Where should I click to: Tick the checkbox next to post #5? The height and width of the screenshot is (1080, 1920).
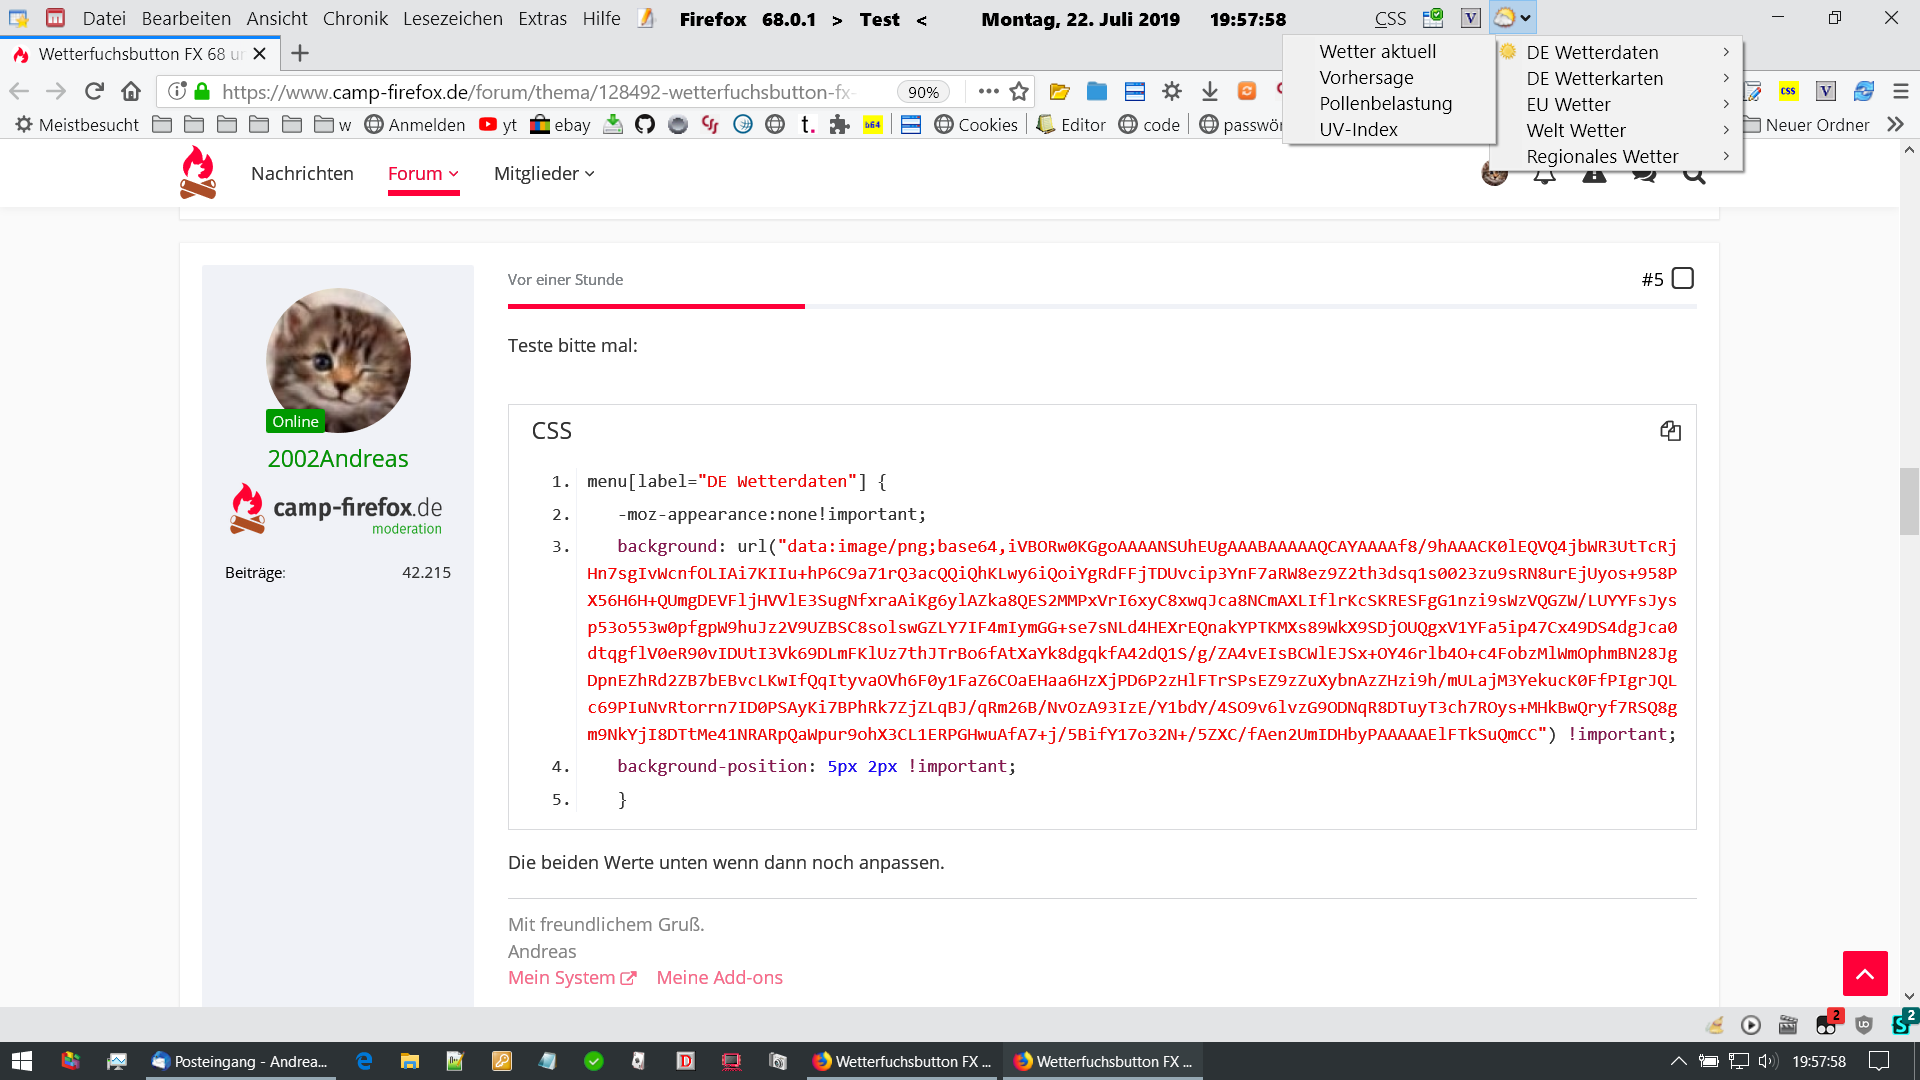point(1683,279)
